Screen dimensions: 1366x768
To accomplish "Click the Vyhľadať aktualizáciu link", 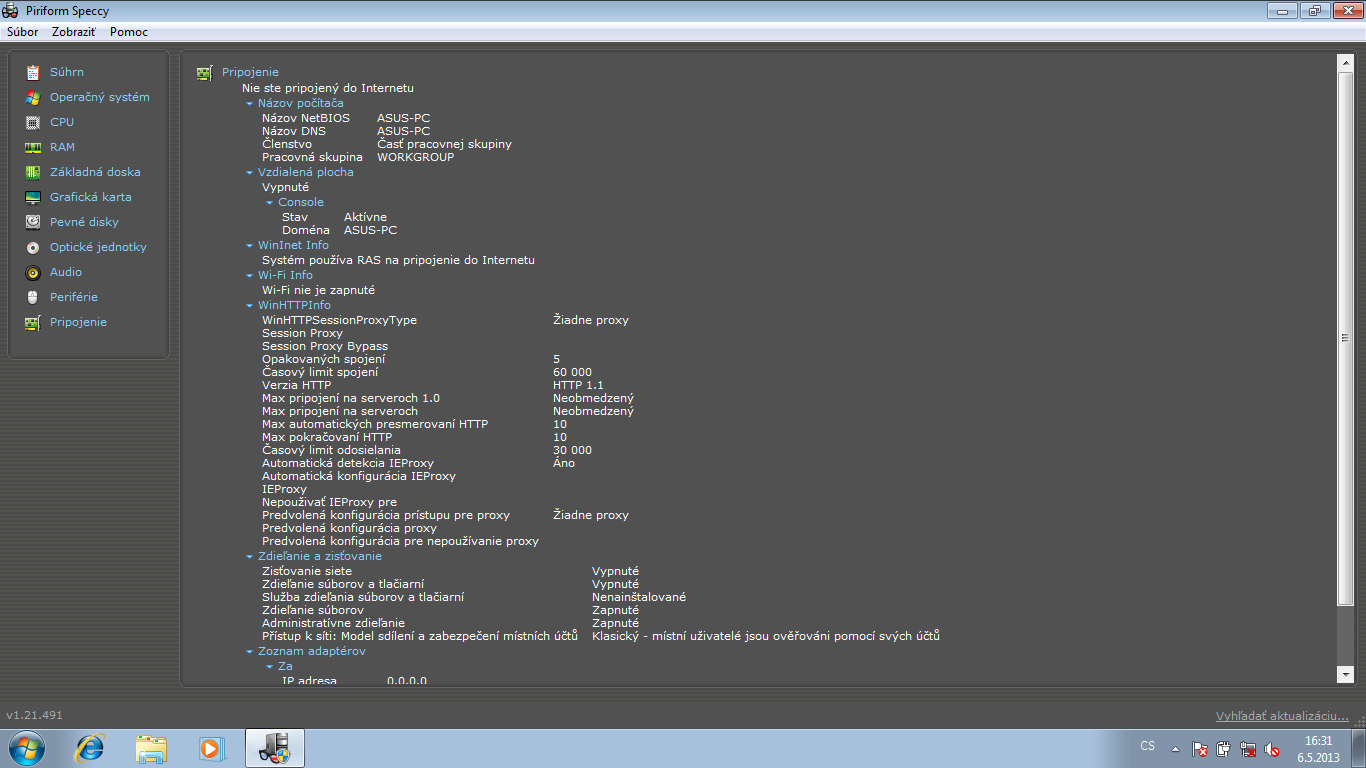I will pos(1282,716).
